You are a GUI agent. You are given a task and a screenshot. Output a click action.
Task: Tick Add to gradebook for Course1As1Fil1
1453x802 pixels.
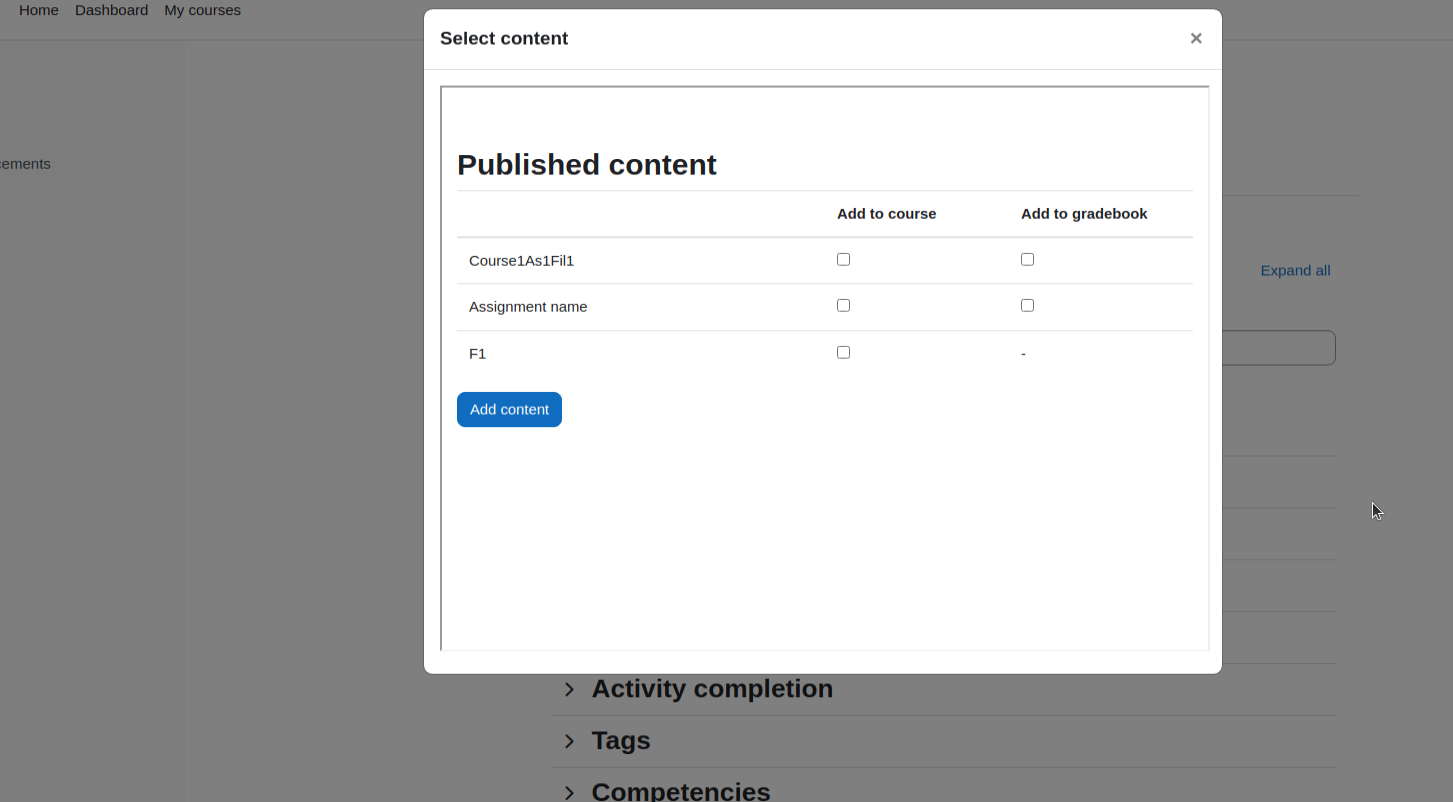point(1027,259)
